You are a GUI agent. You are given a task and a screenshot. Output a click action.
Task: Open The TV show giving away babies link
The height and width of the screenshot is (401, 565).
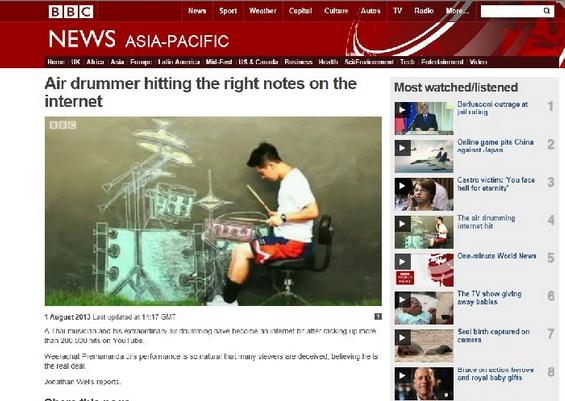pos(489,298)
